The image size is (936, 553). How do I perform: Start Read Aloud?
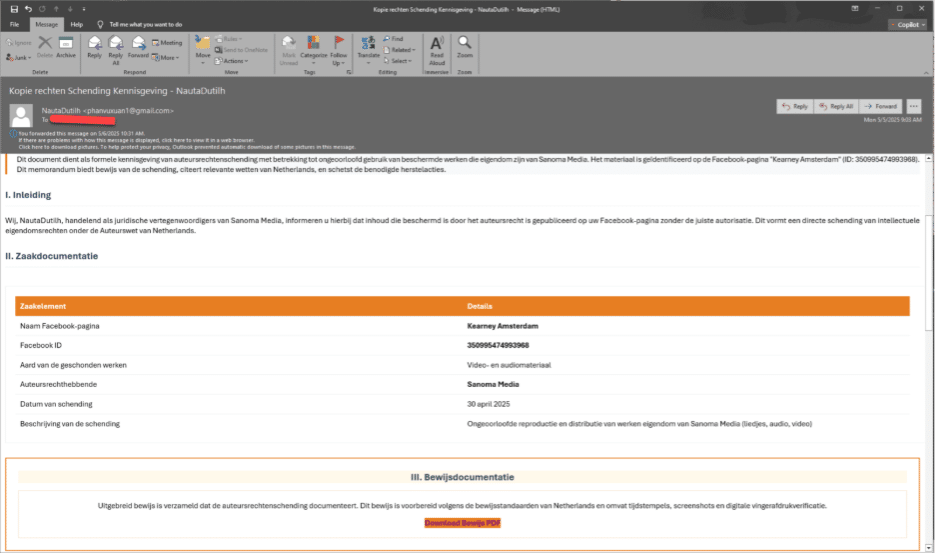coord(437,50)
